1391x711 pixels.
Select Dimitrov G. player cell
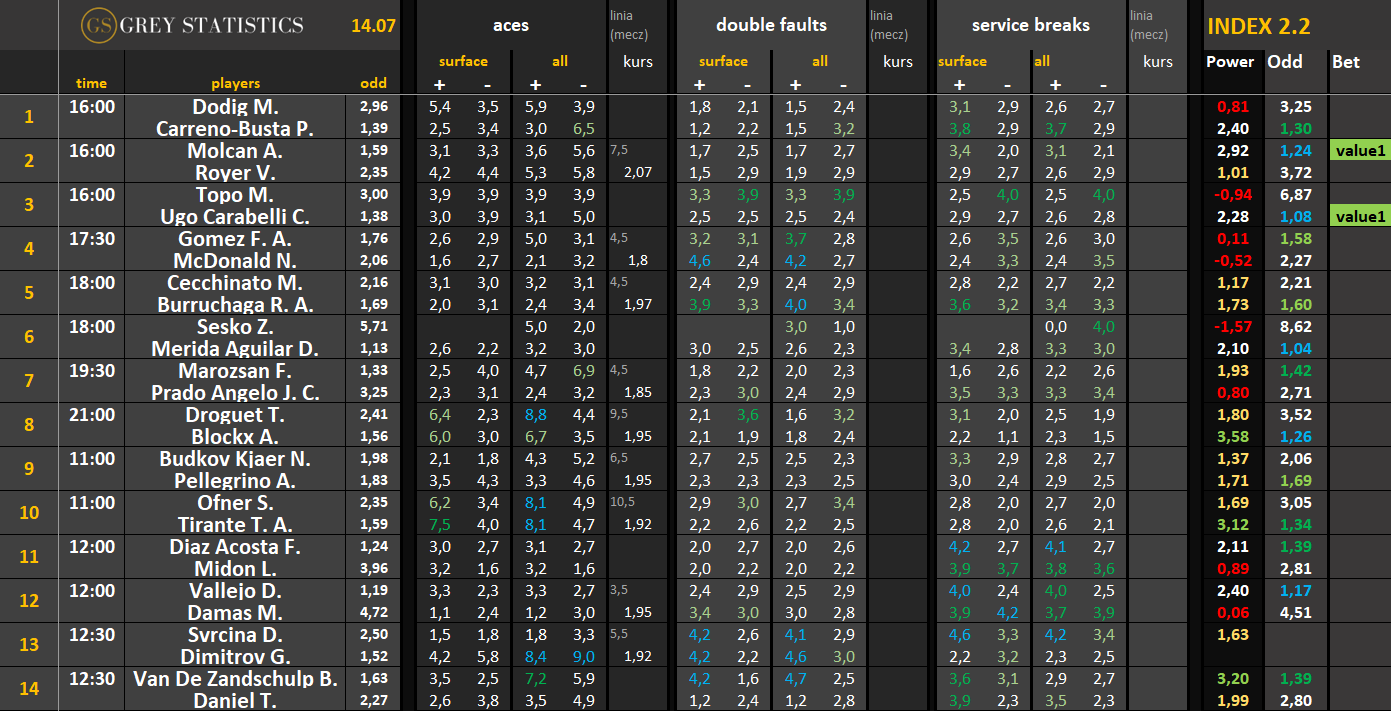tap(235, 656)
